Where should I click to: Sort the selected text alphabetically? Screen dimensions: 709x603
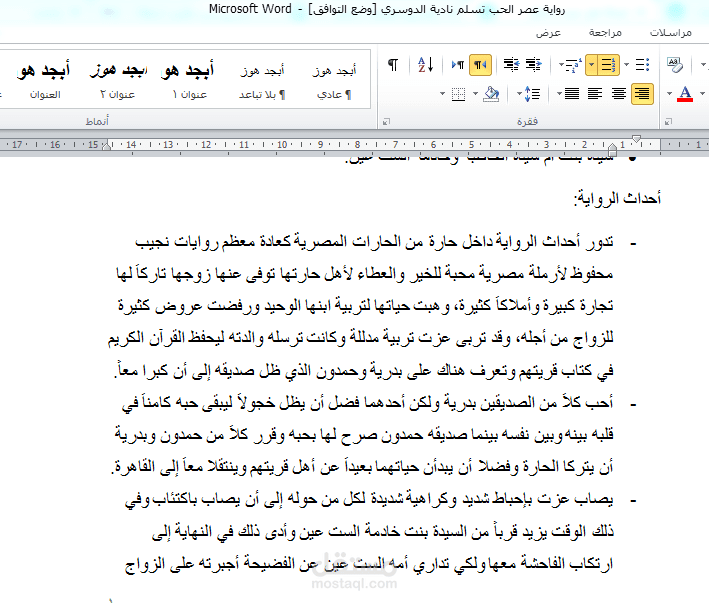click(425, 66)
